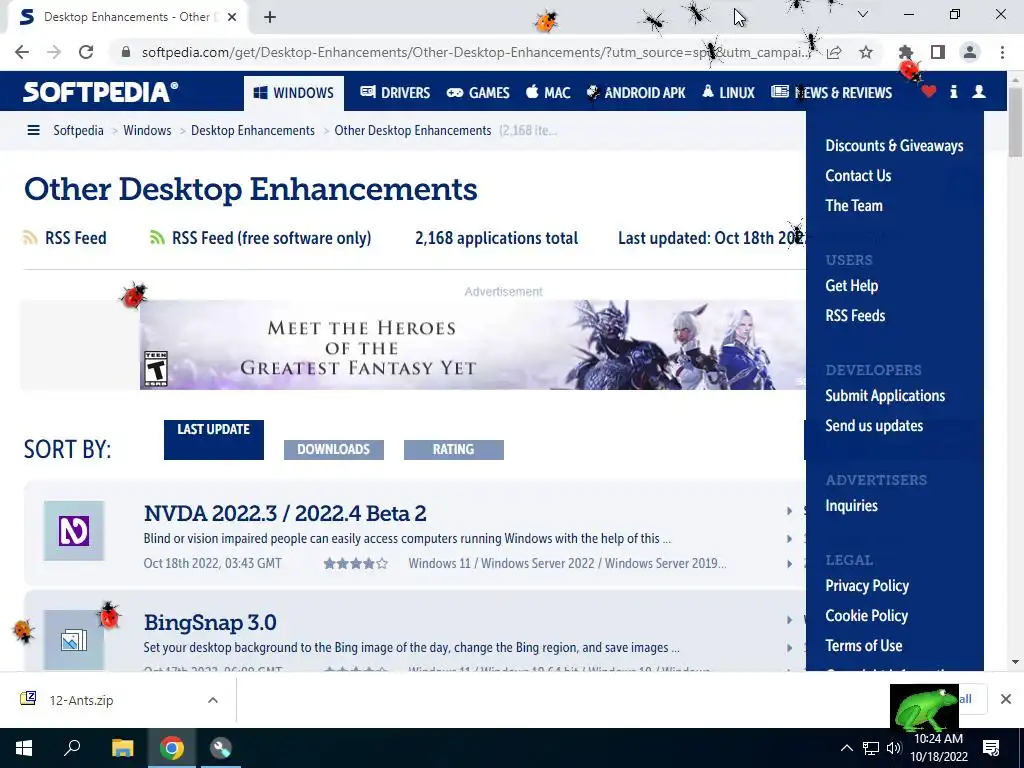Image resolution: width=1024 pixels, height=768 pixels.
Task: Open the Games section
Action: (x=478, y=93)
